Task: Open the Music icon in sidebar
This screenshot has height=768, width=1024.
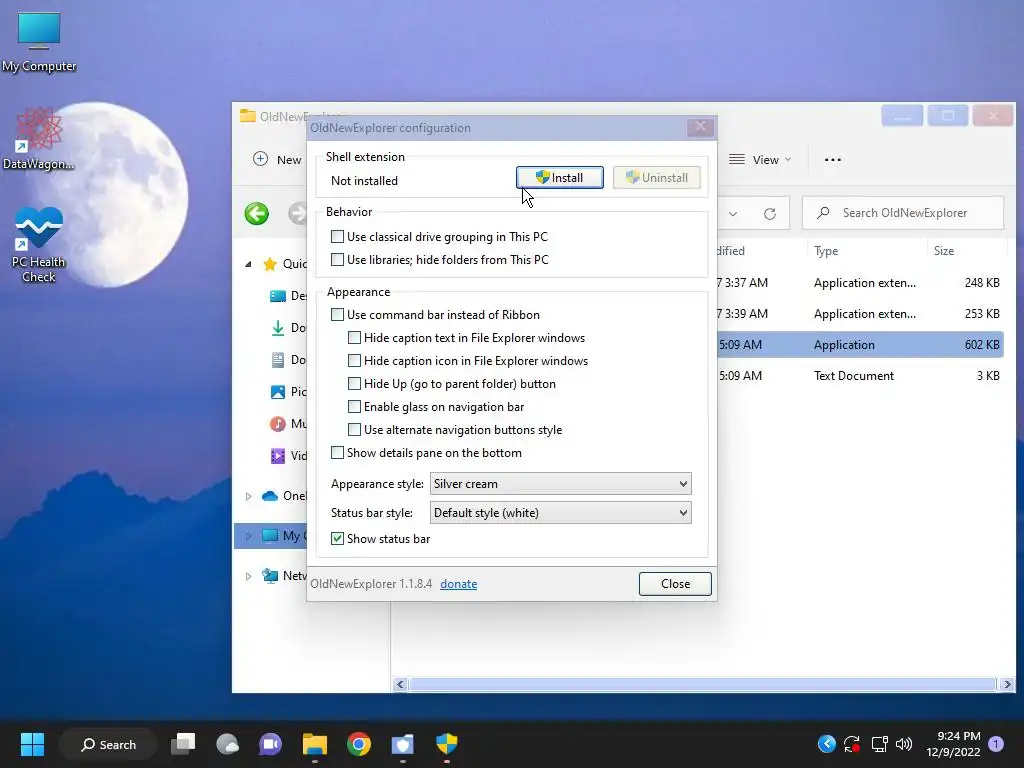Action: click(278, 424)
